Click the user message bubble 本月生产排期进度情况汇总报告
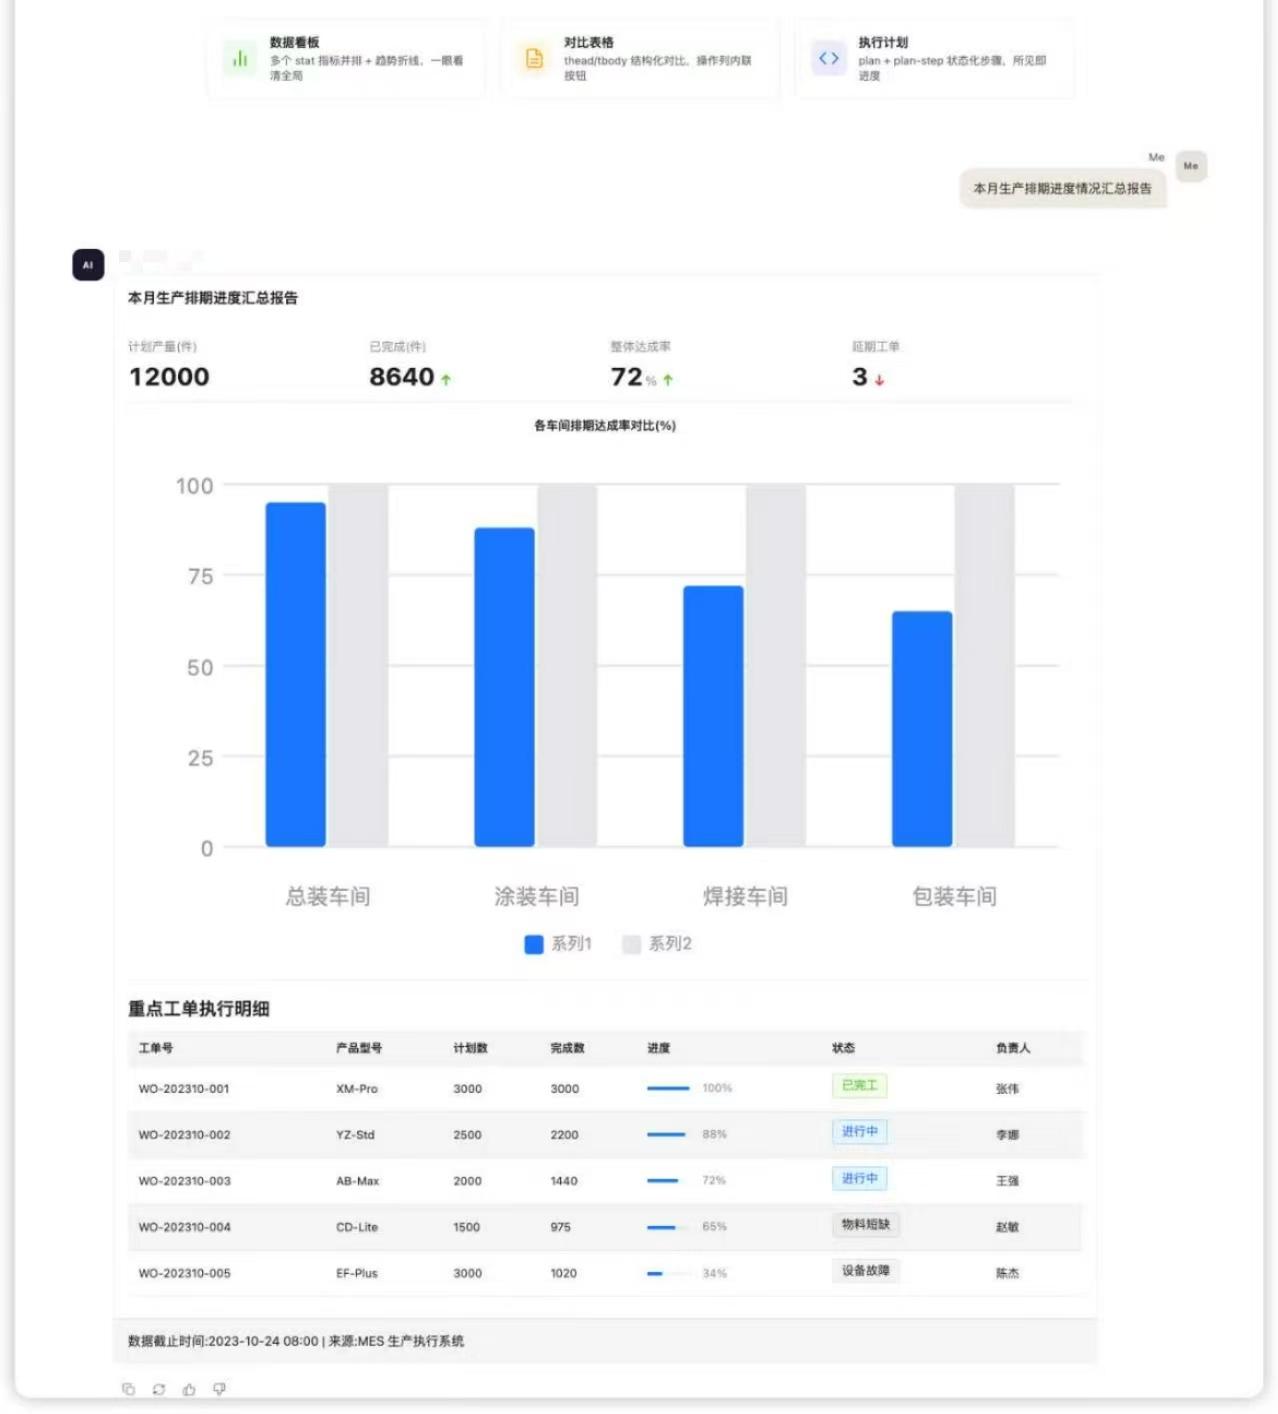1278x1414 pixels. click(x=1063, y=188)
